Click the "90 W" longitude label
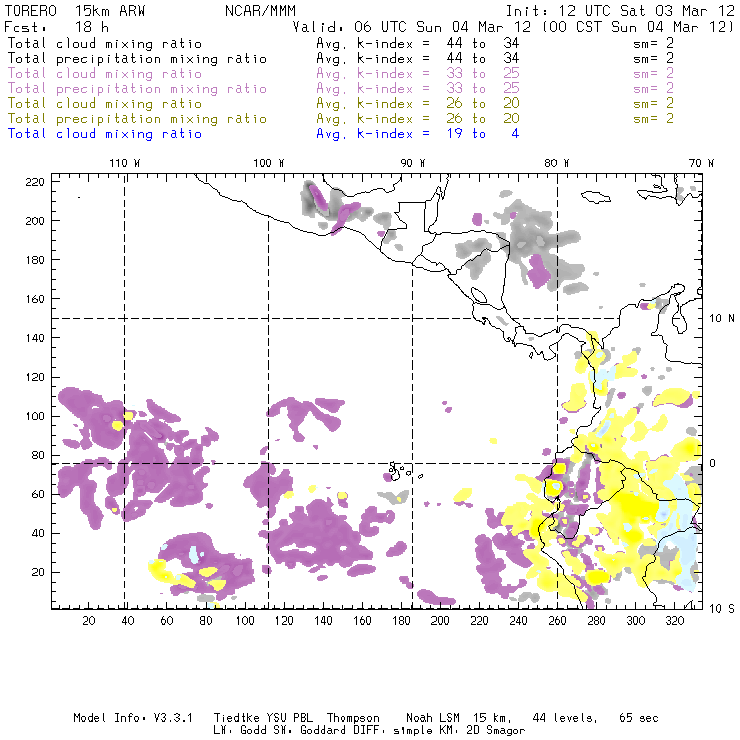Viewport: 740px width, 740px height. tap(413, 163)
